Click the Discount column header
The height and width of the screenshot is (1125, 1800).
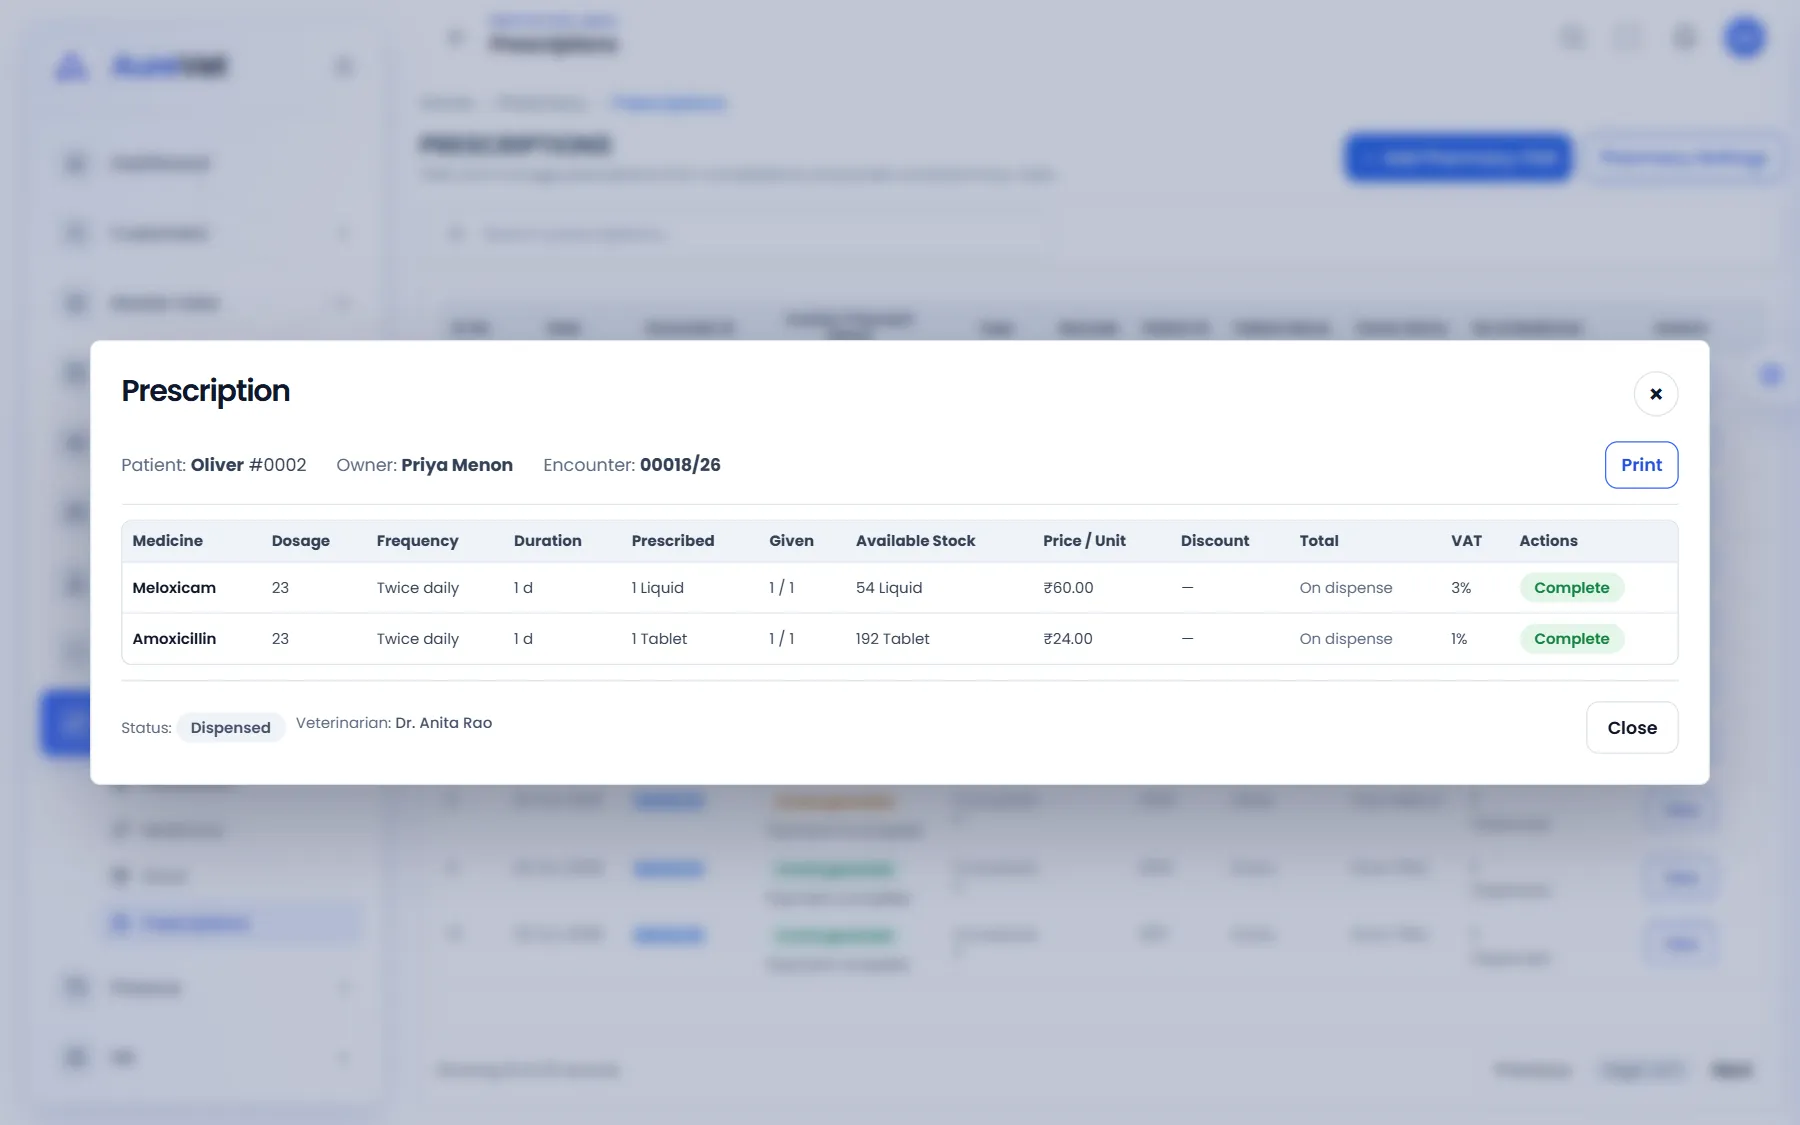1214,541
